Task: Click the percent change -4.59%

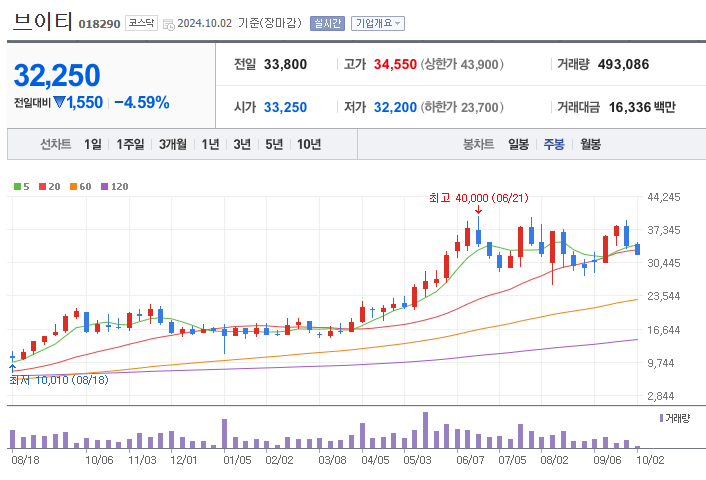Action: 142,102
